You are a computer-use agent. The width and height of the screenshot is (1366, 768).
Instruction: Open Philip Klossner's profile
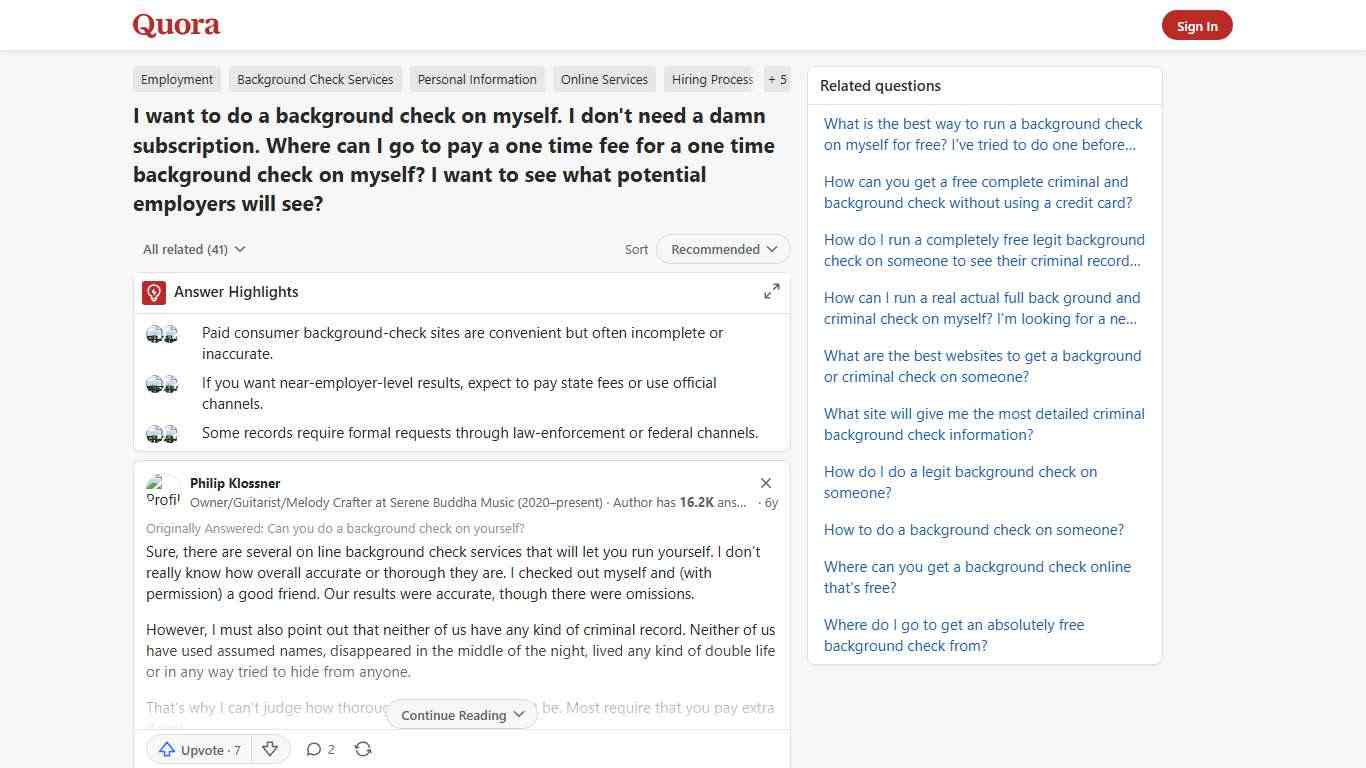pos(234,483)
